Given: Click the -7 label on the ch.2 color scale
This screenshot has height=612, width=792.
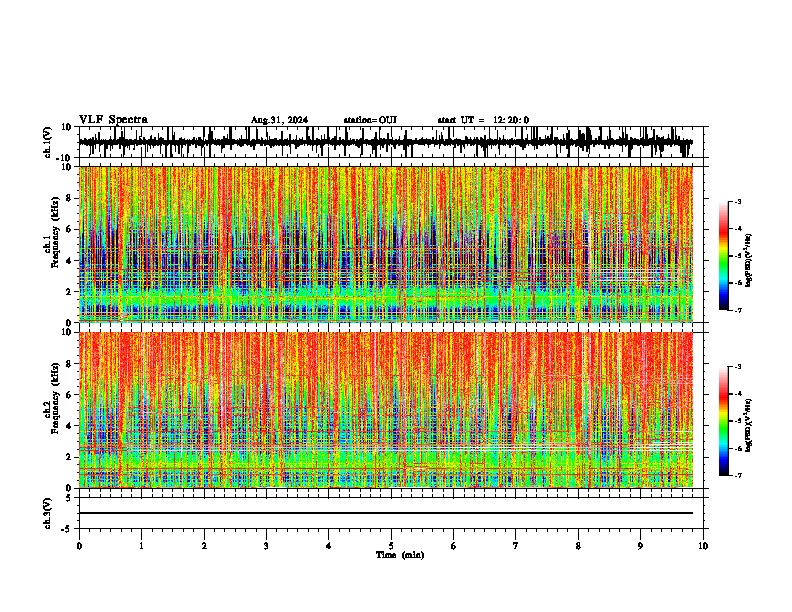Looking at the screenshot, I should pyautogui.click(x=737, y=475).
